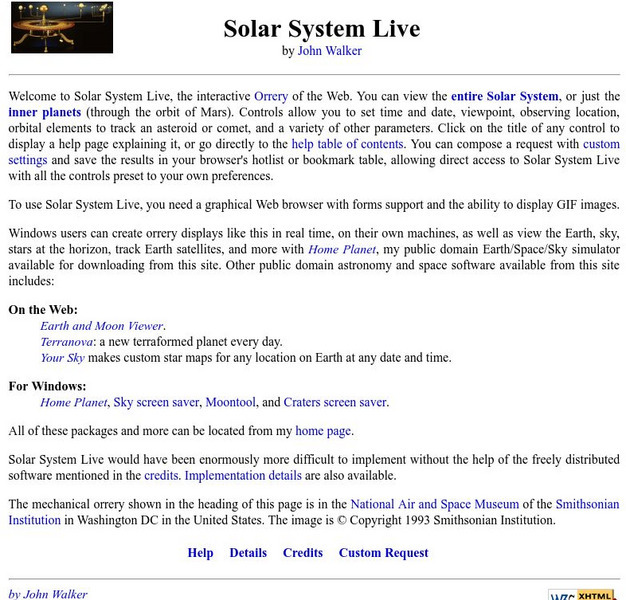626x600 pixels.
Task: Open the Craters screen saver link
Action: pos(335,402)
